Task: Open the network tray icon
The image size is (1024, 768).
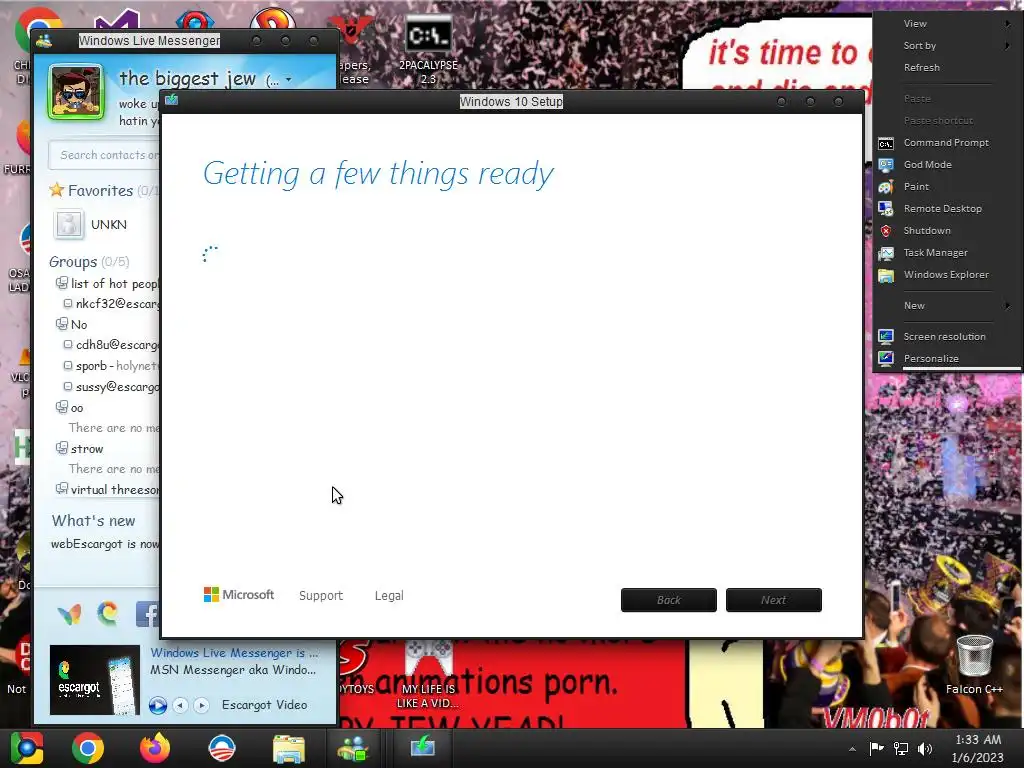Action: [x=901, y=748]
